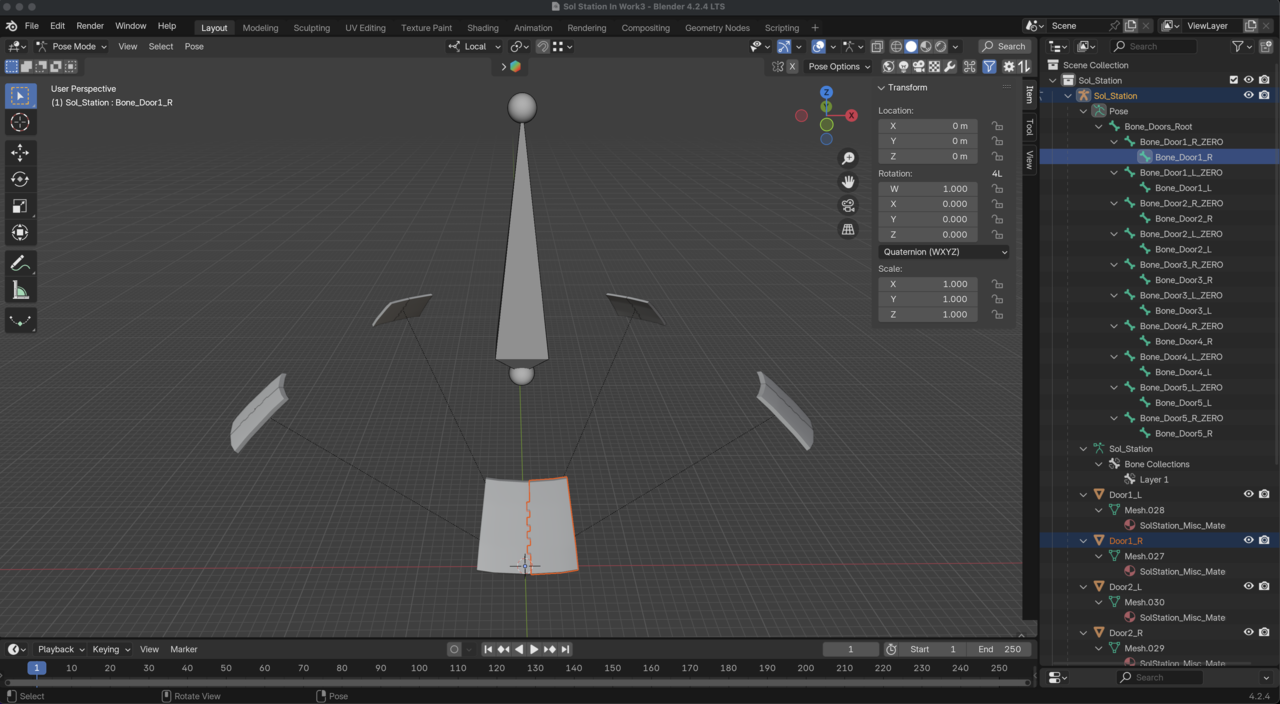The height and width of the screenshot is (704, 1280).
Task: Select the Cursor tool in toolbar
Action: 20,123
